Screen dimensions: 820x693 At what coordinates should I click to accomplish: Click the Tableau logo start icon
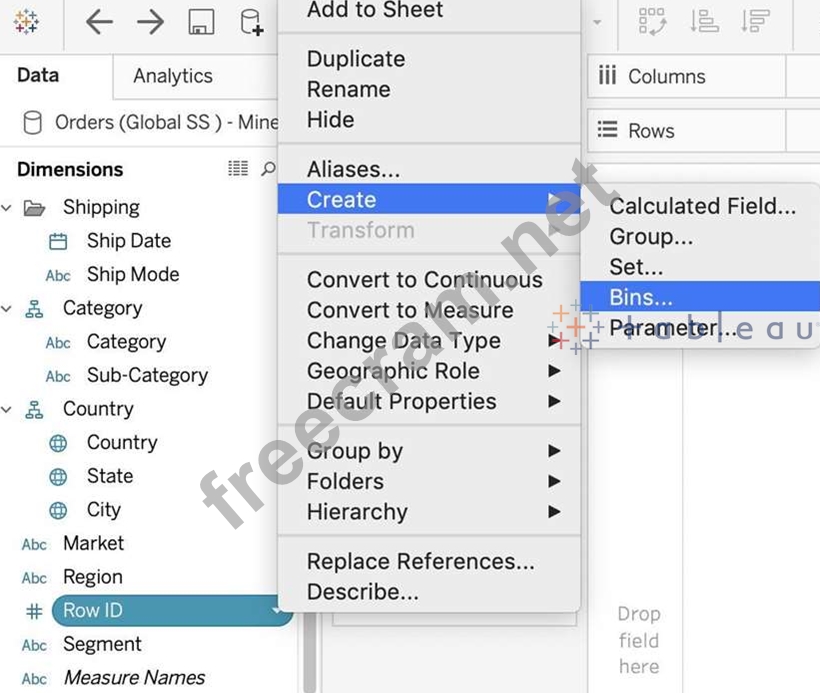point(27,22)
